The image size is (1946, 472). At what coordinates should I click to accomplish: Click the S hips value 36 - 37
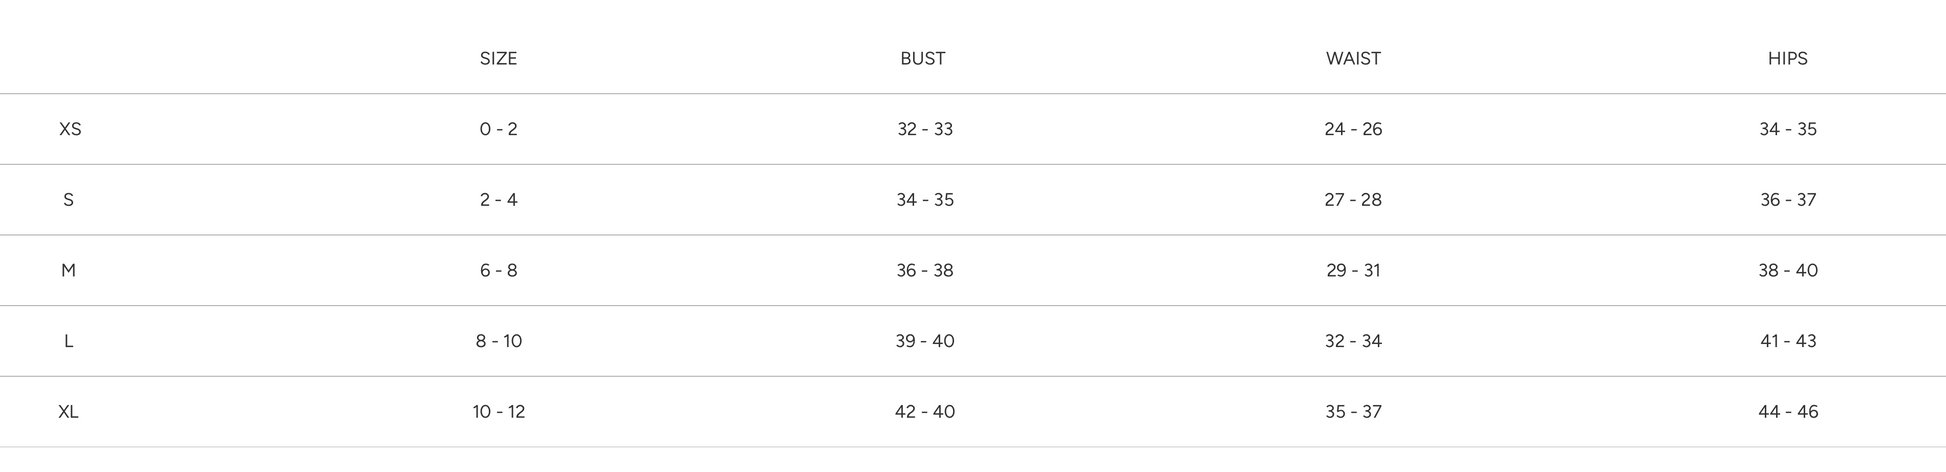tap(1788, 200)
